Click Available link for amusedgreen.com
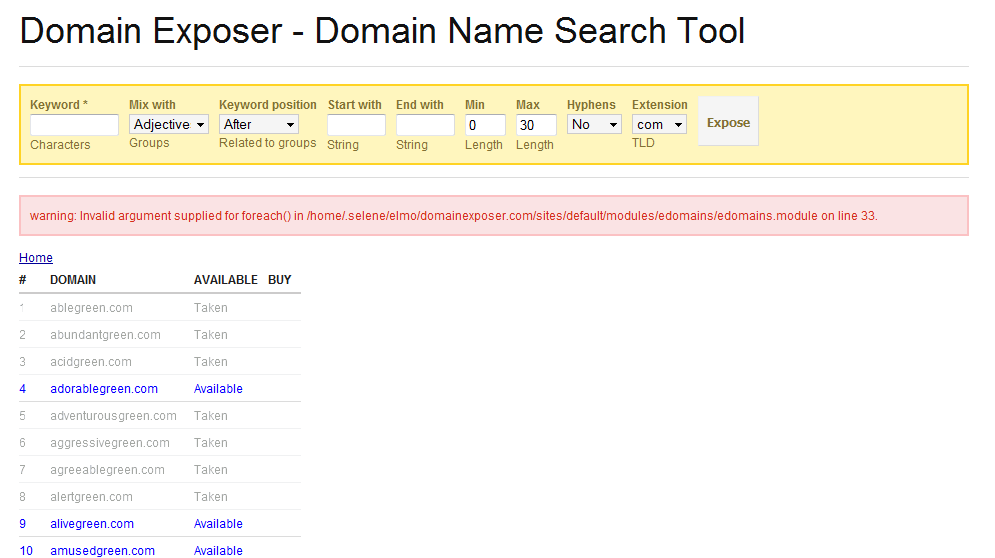The height and width of the screenshot is (558, 995). [x=218, y=550]
